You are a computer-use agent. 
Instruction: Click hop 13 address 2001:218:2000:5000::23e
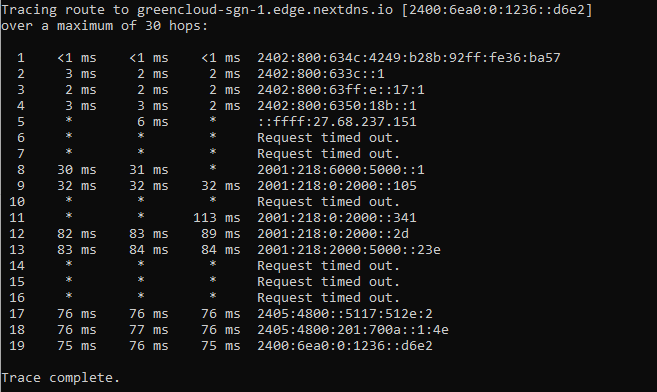point(349,250)
